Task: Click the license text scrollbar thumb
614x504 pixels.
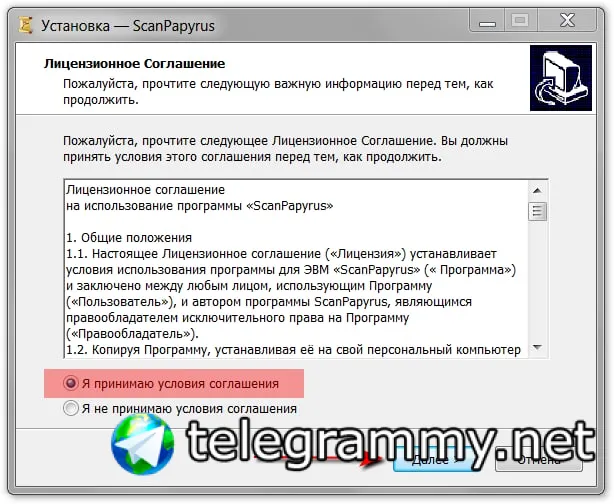Action: (x=537, y=211)
